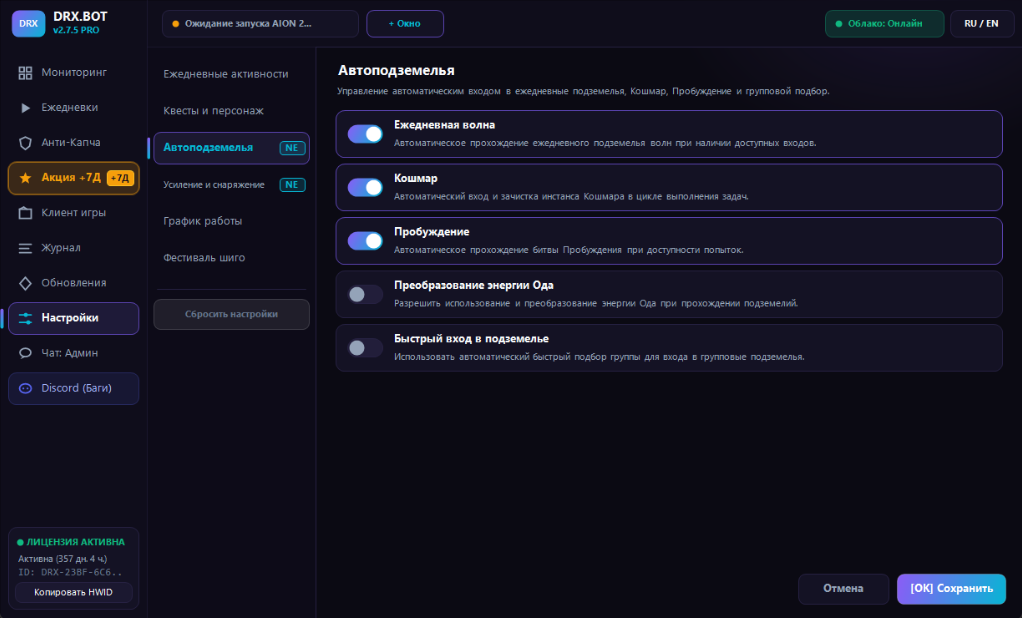Viewport: 1022px width, 618px height.
Task: Click the Клиент игры folder icon
Action: 25,213
